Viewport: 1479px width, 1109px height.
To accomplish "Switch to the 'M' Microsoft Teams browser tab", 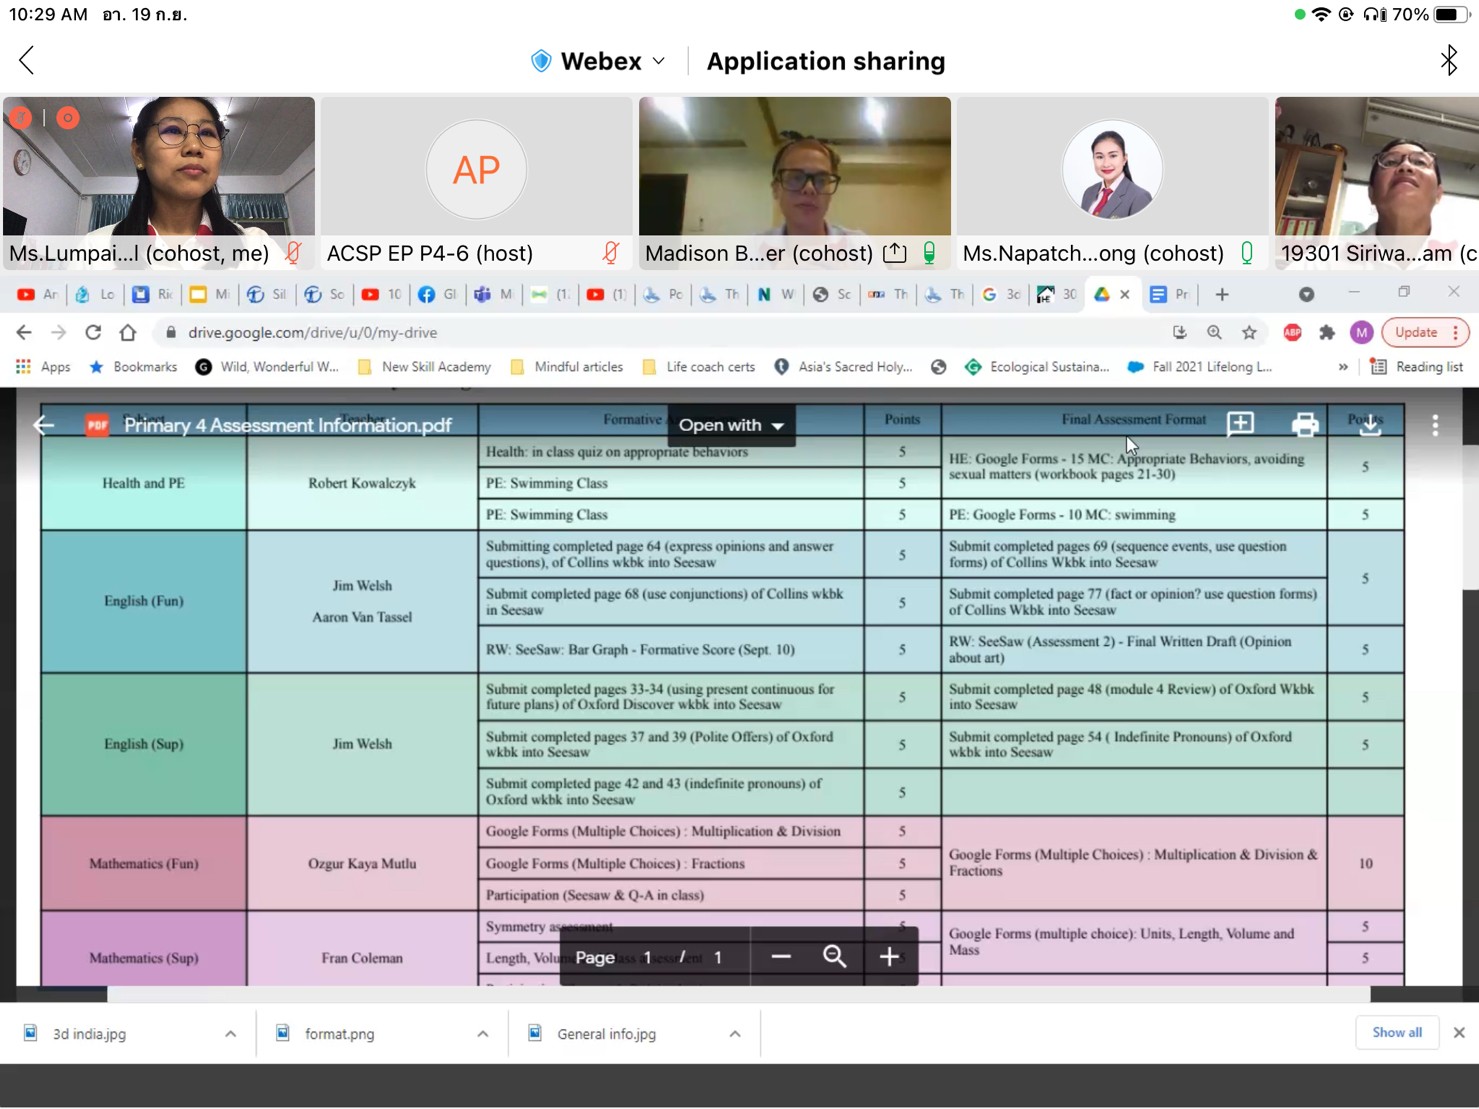I will [494, 294].
